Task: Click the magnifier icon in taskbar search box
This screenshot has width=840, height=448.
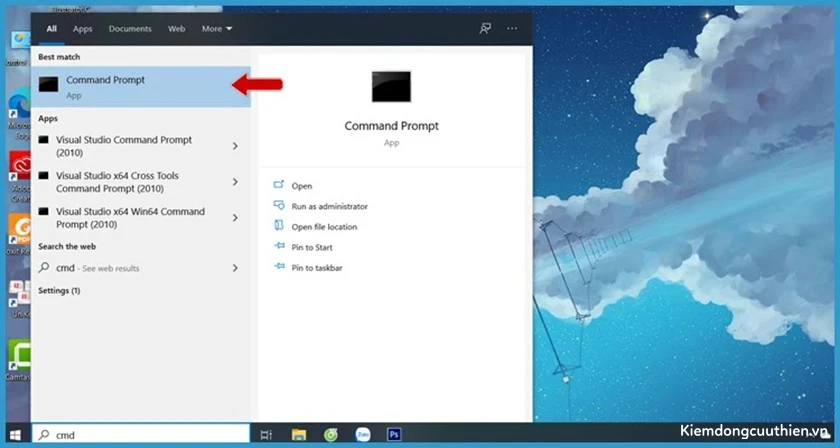Action: (45, 435)
